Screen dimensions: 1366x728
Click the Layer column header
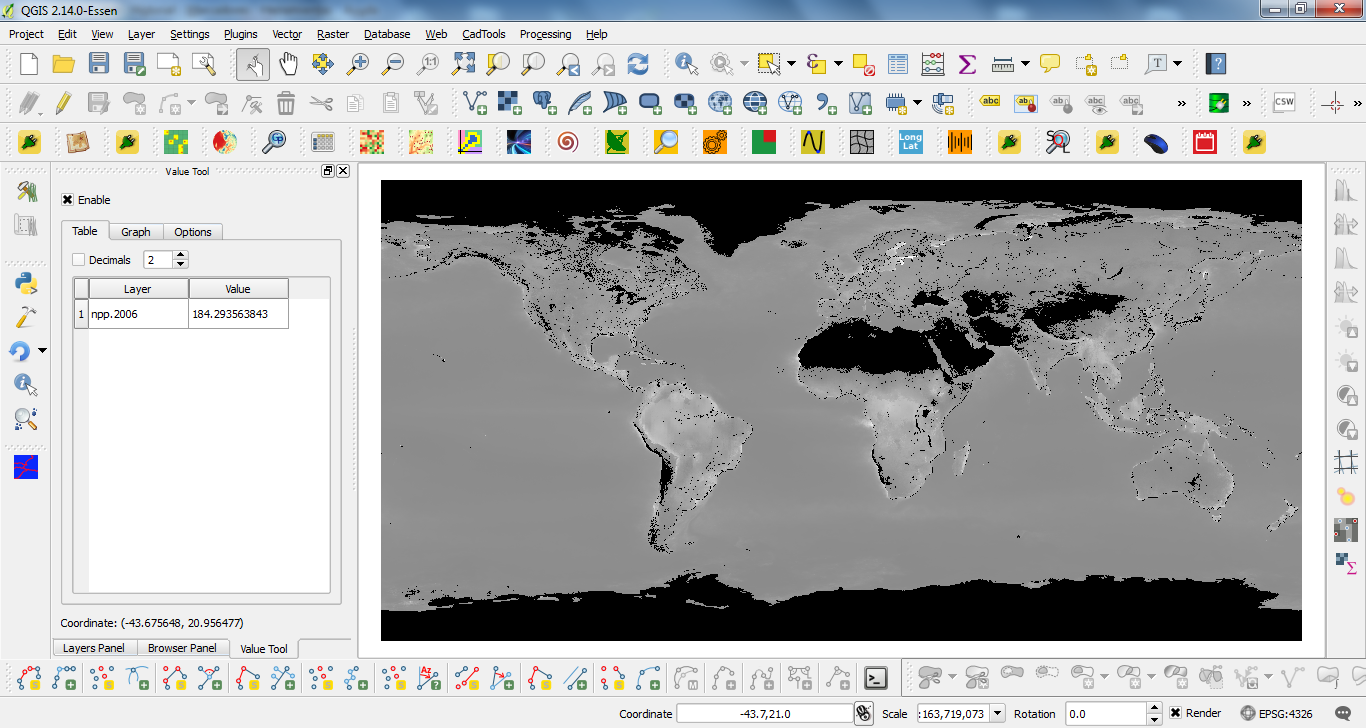pos(138,289)
